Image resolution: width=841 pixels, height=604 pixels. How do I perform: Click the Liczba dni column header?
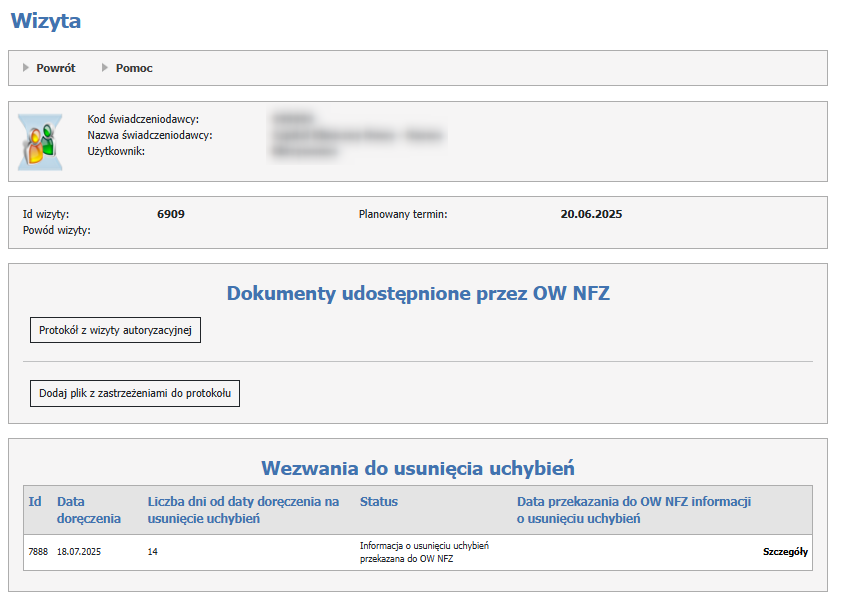pyautogui.click(x=243, y=509)
